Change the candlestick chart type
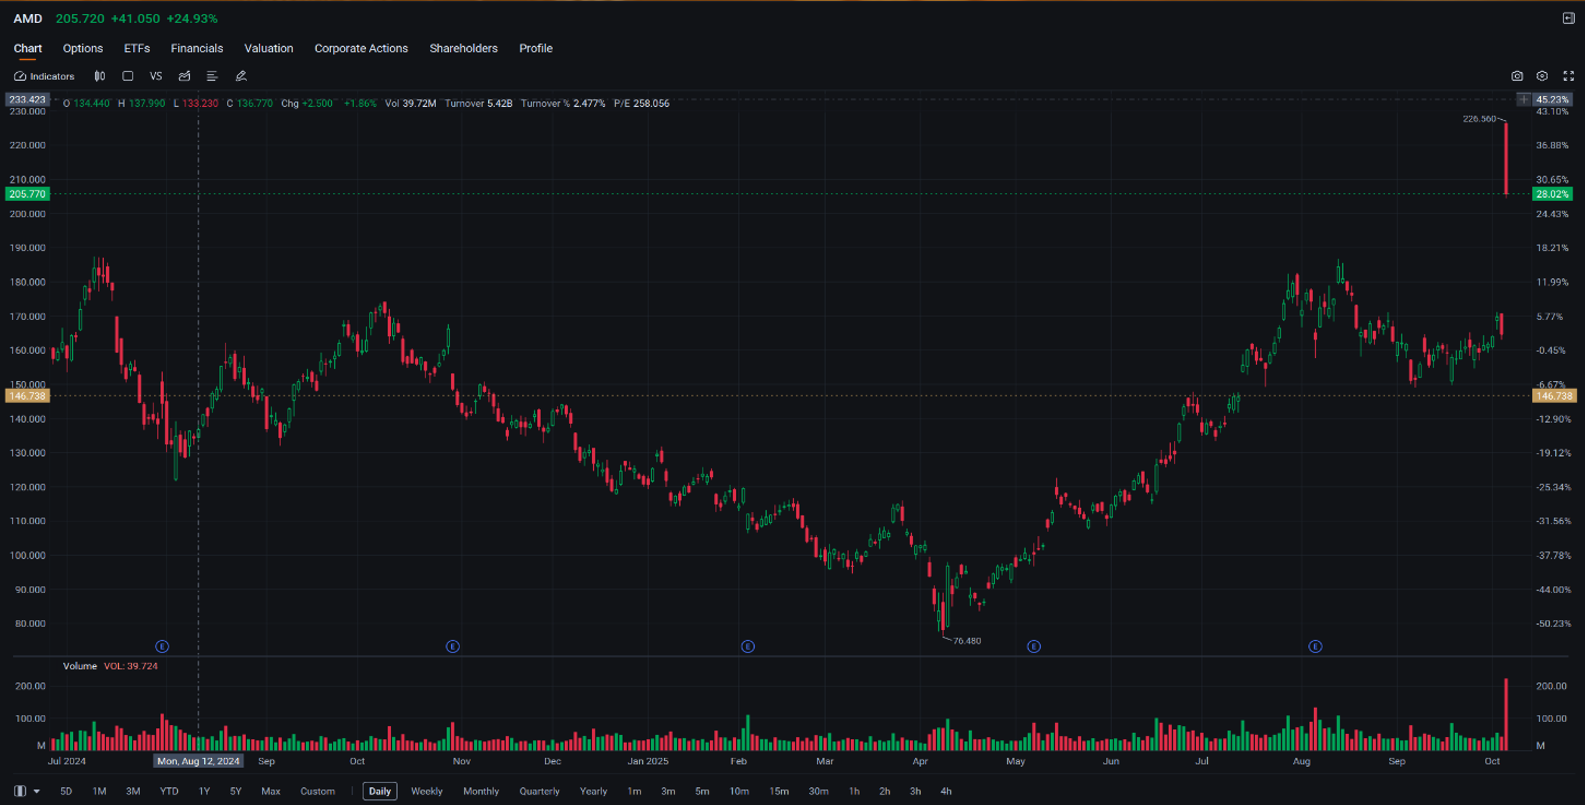The image size is (1585, 805). 100,76
